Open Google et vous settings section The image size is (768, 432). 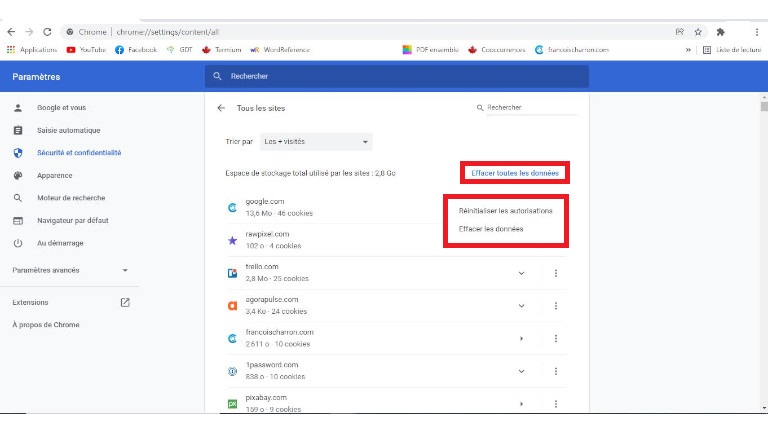point(61,108)
